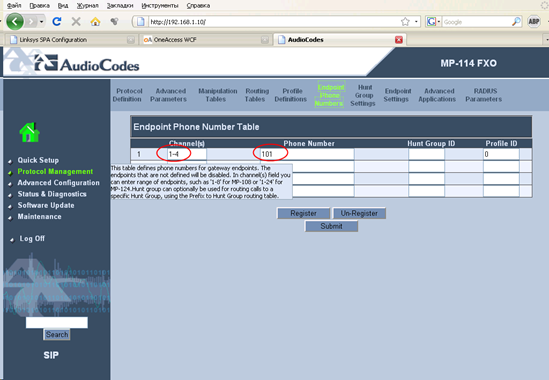Close the AudioCodes tab

[398, 40]
